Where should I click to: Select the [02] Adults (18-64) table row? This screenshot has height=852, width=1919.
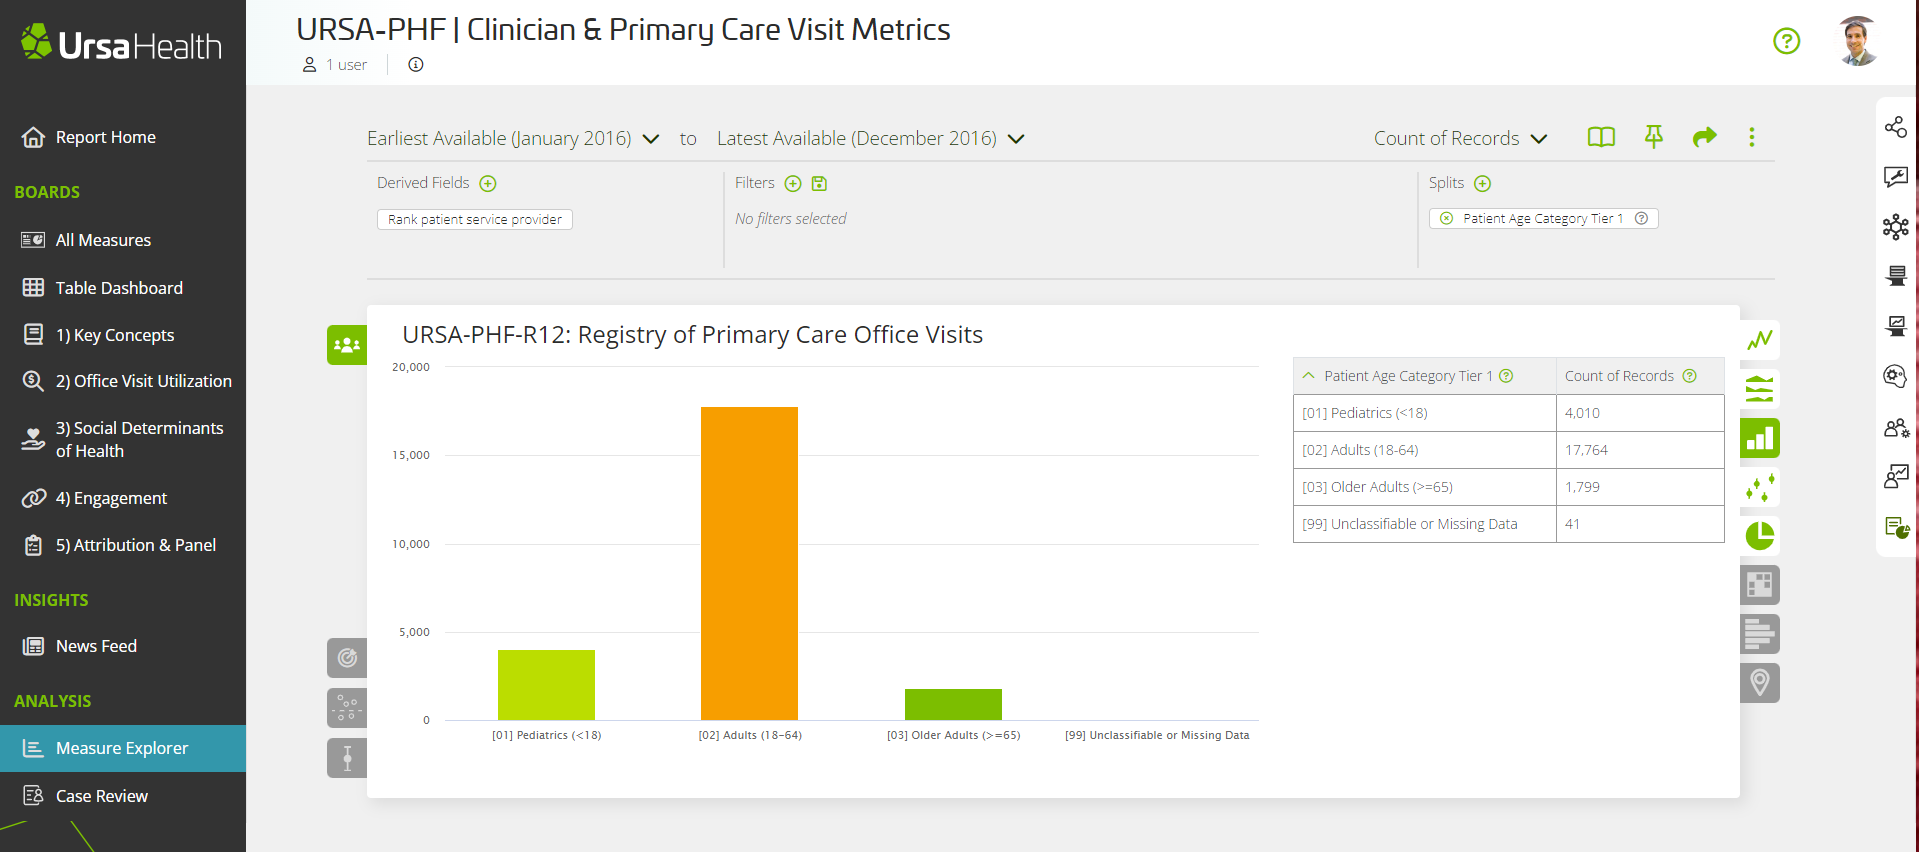pos(1508,450)
